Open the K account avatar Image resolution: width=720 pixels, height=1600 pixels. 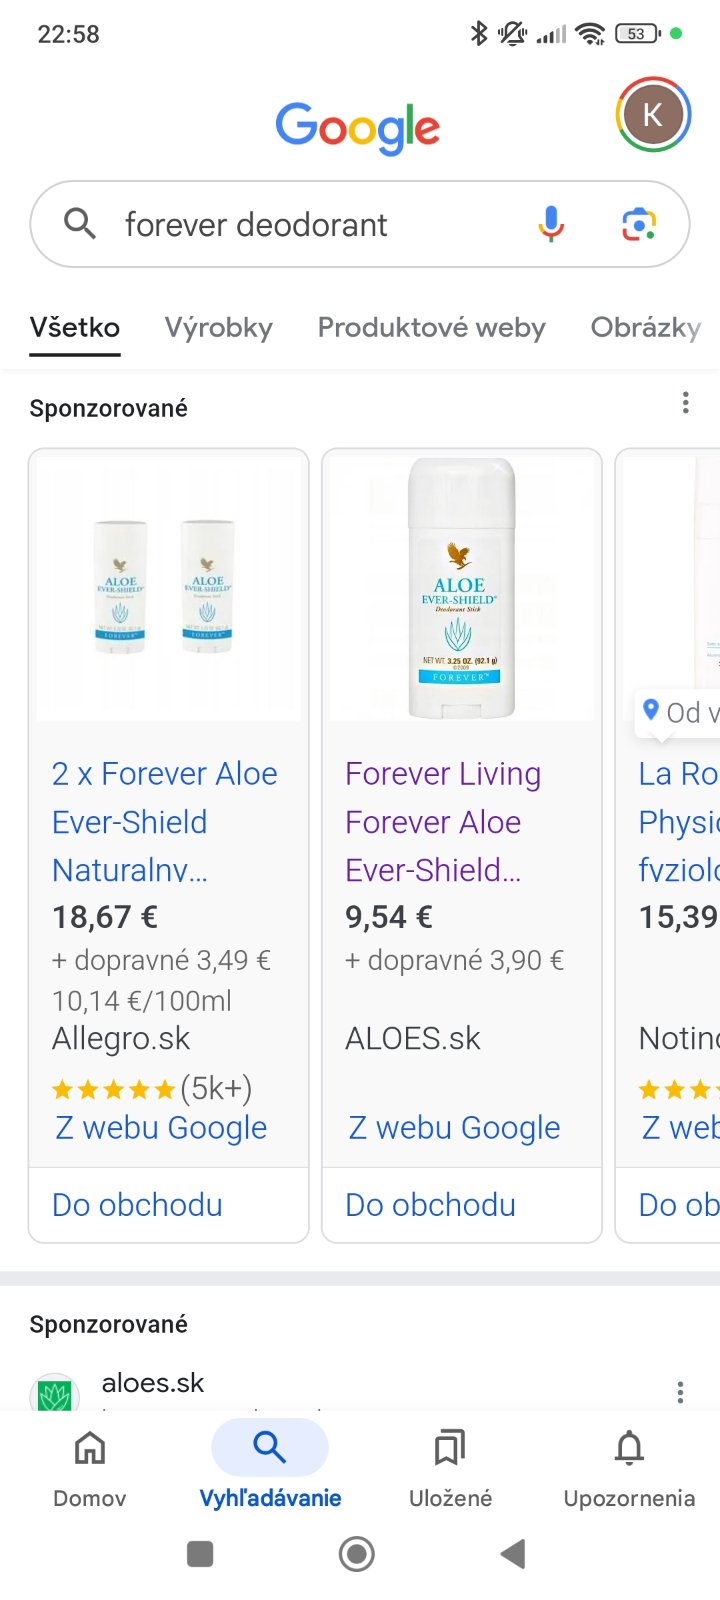652,115
